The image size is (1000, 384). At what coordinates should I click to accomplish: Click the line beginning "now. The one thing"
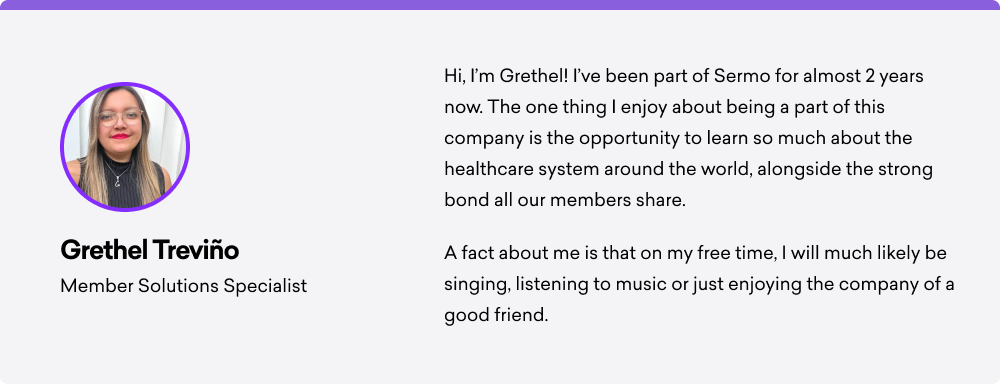(x=665, y=107)
